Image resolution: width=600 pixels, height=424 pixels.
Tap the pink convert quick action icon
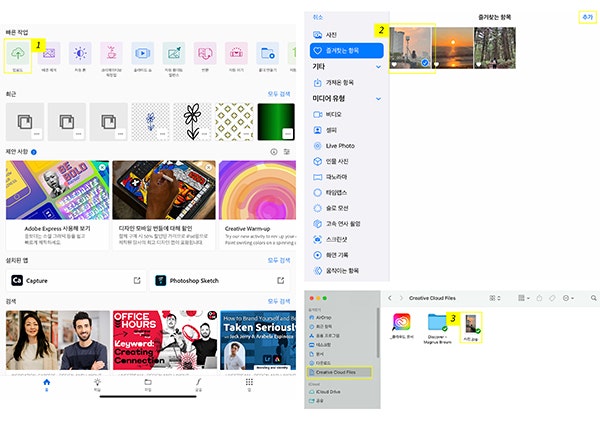(205, 53)
